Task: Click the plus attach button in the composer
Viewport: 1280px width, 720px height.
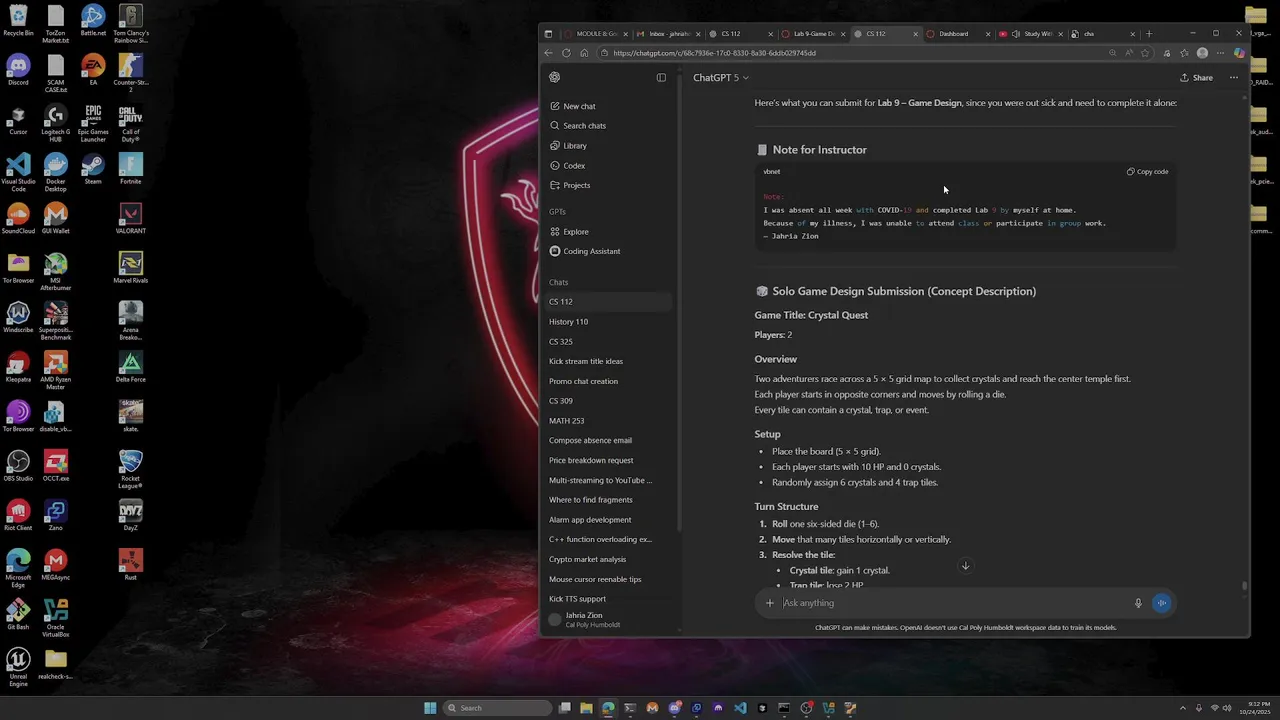Action: 769,603
